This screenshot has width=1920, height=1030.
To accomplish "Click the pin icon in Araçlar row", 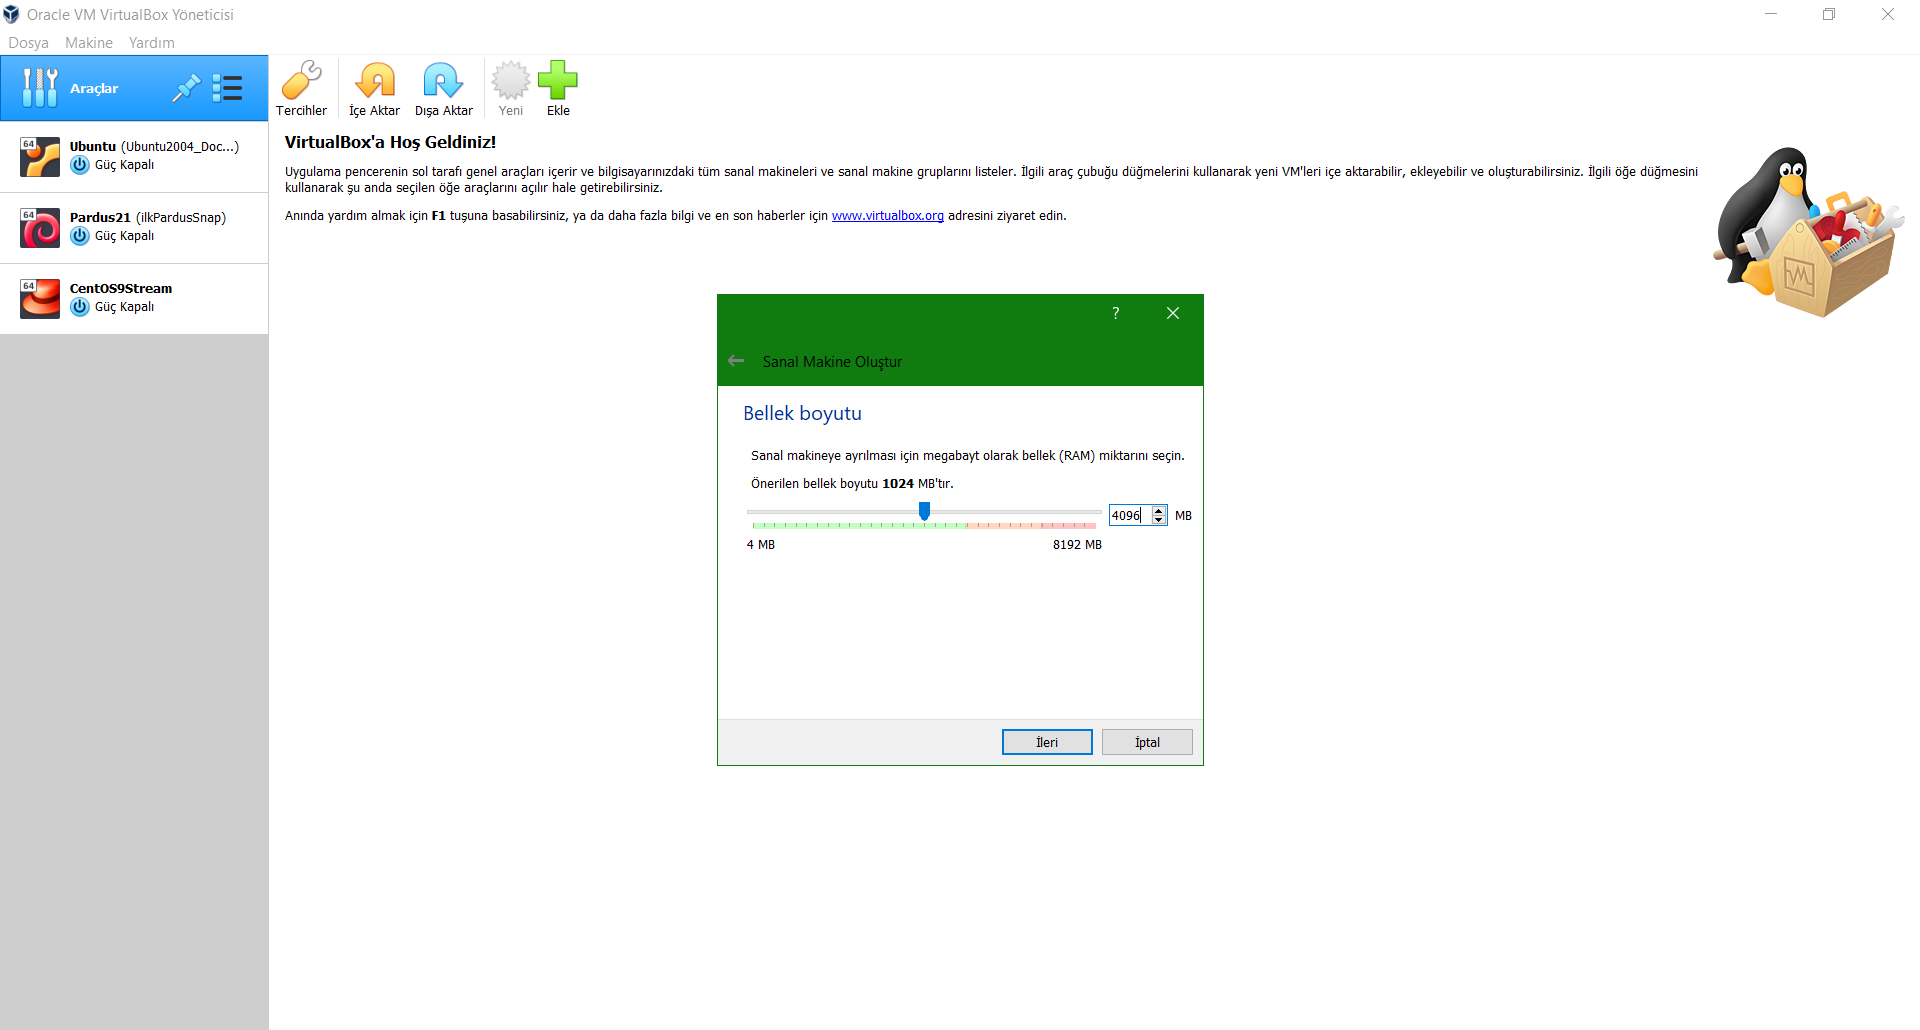I will [x=186, y=88].
